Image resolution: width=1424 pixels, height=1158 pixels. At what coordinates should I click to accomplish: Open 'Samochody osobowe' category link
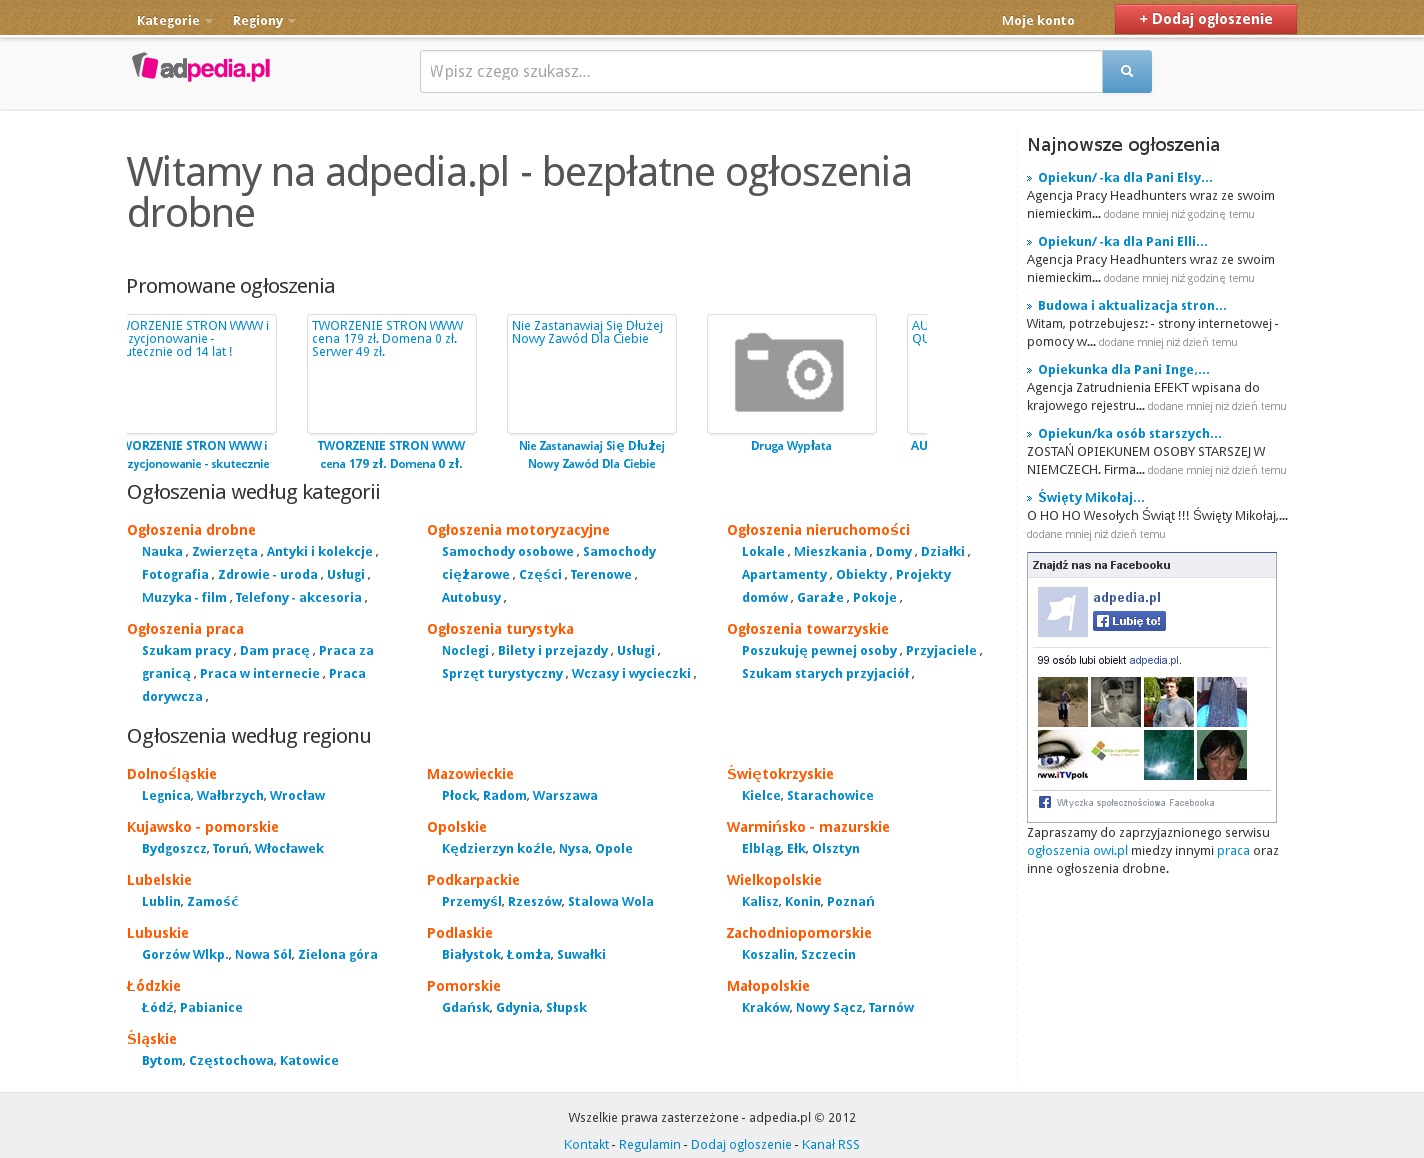click(508, 552)
